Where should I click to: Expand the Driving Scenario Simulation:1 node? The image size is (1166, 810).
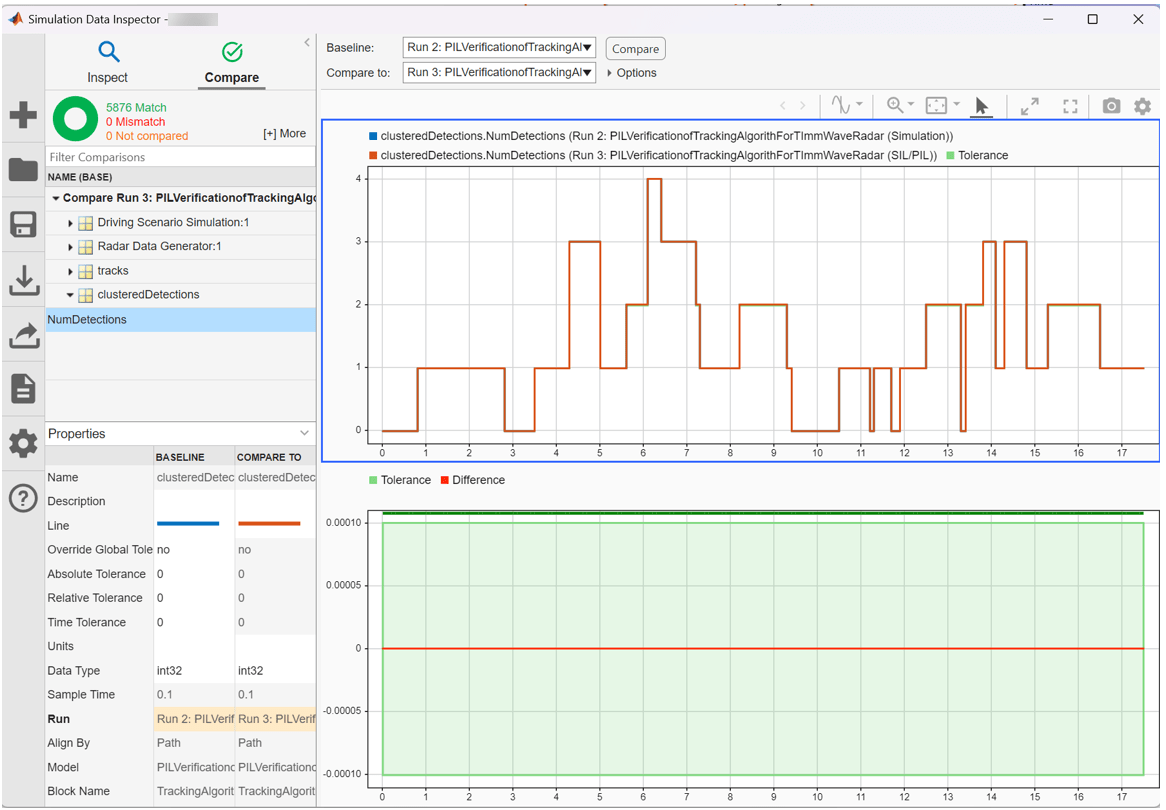click(70, 223)
